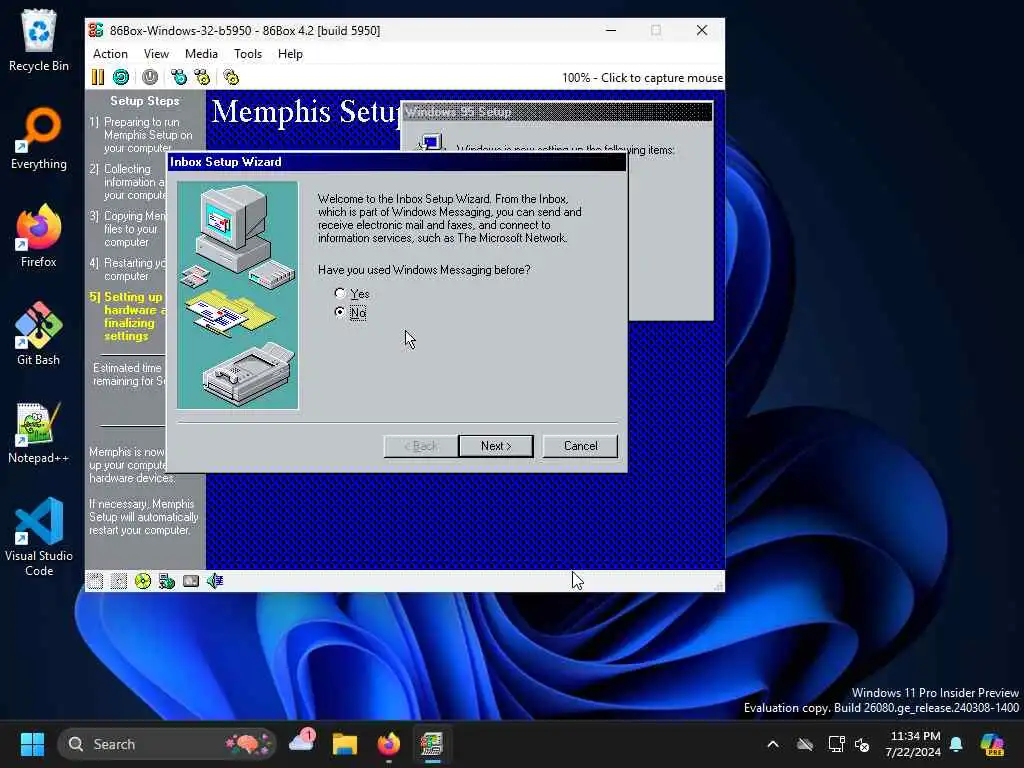
Task: Send Ctrl+Alt+Del via toolbar icon
Action: pos(178,77)
